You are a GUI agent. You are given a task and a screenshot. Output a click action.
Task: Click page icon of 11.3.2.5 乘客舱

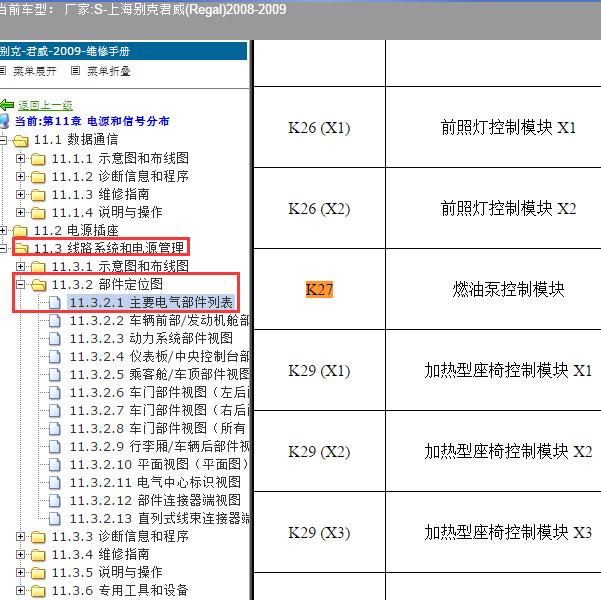point(55,375)
